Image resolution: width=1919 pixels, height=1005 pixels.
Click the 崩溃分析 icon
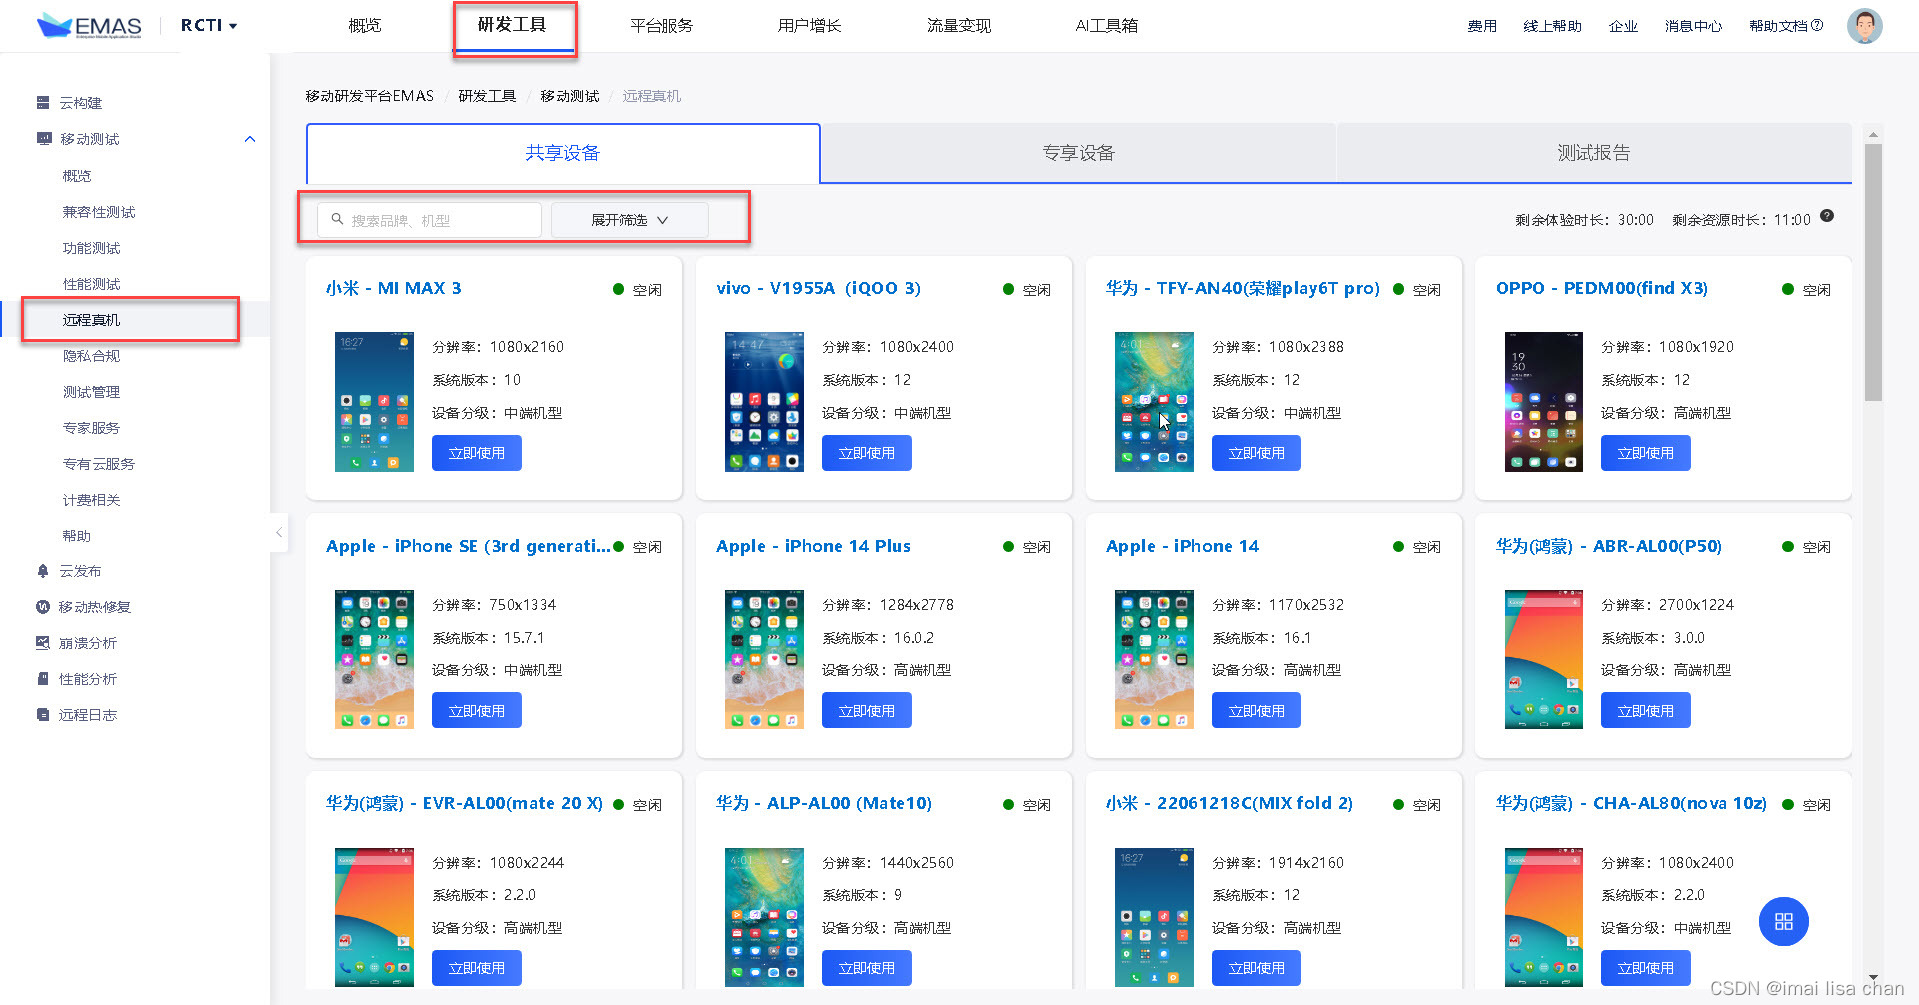(x=43, y=643)
